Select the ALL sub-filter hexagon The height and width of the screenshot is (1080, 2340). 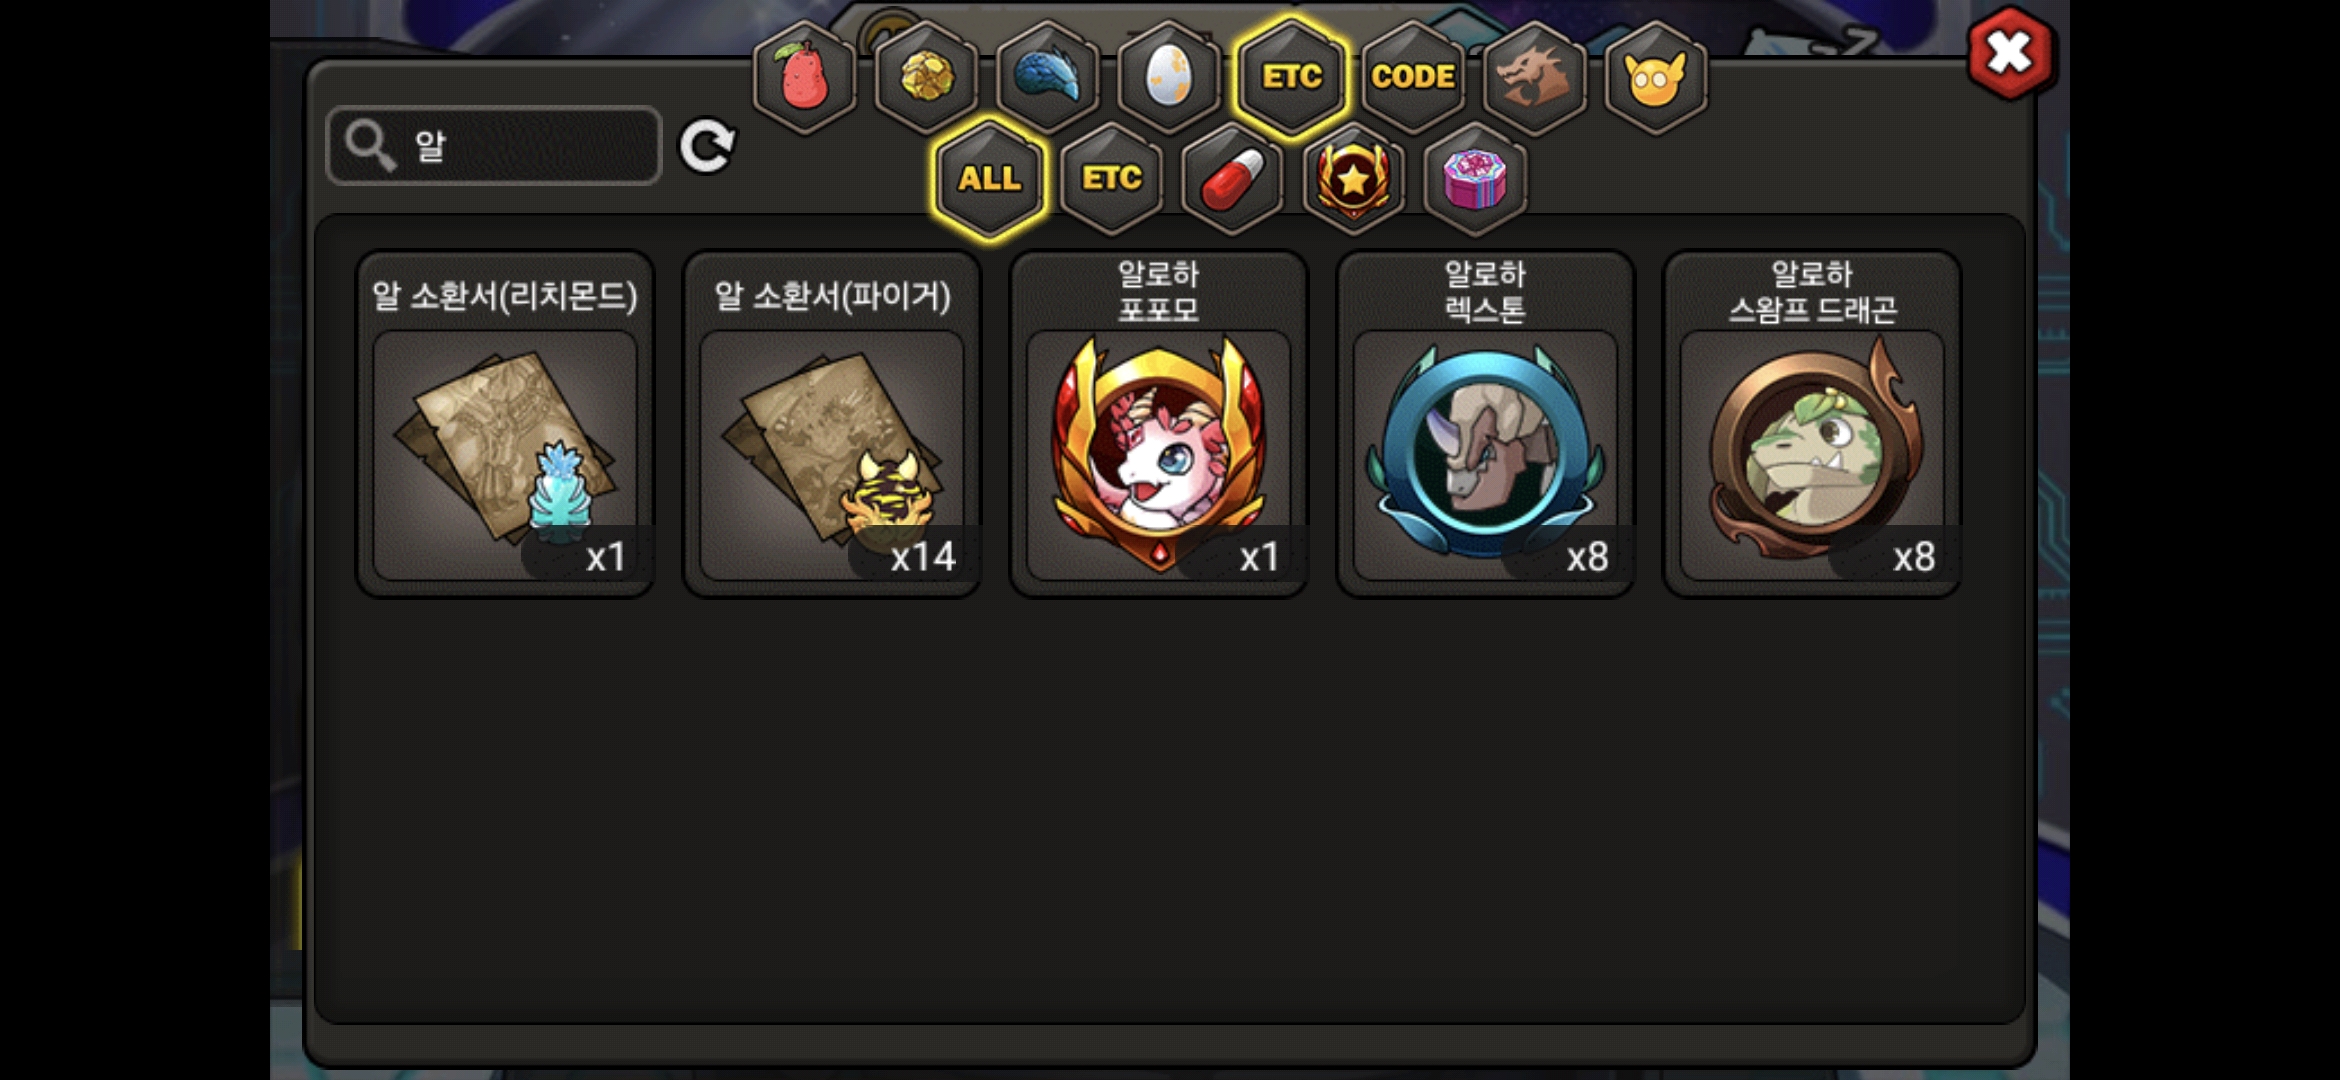[x=990, y=179]
